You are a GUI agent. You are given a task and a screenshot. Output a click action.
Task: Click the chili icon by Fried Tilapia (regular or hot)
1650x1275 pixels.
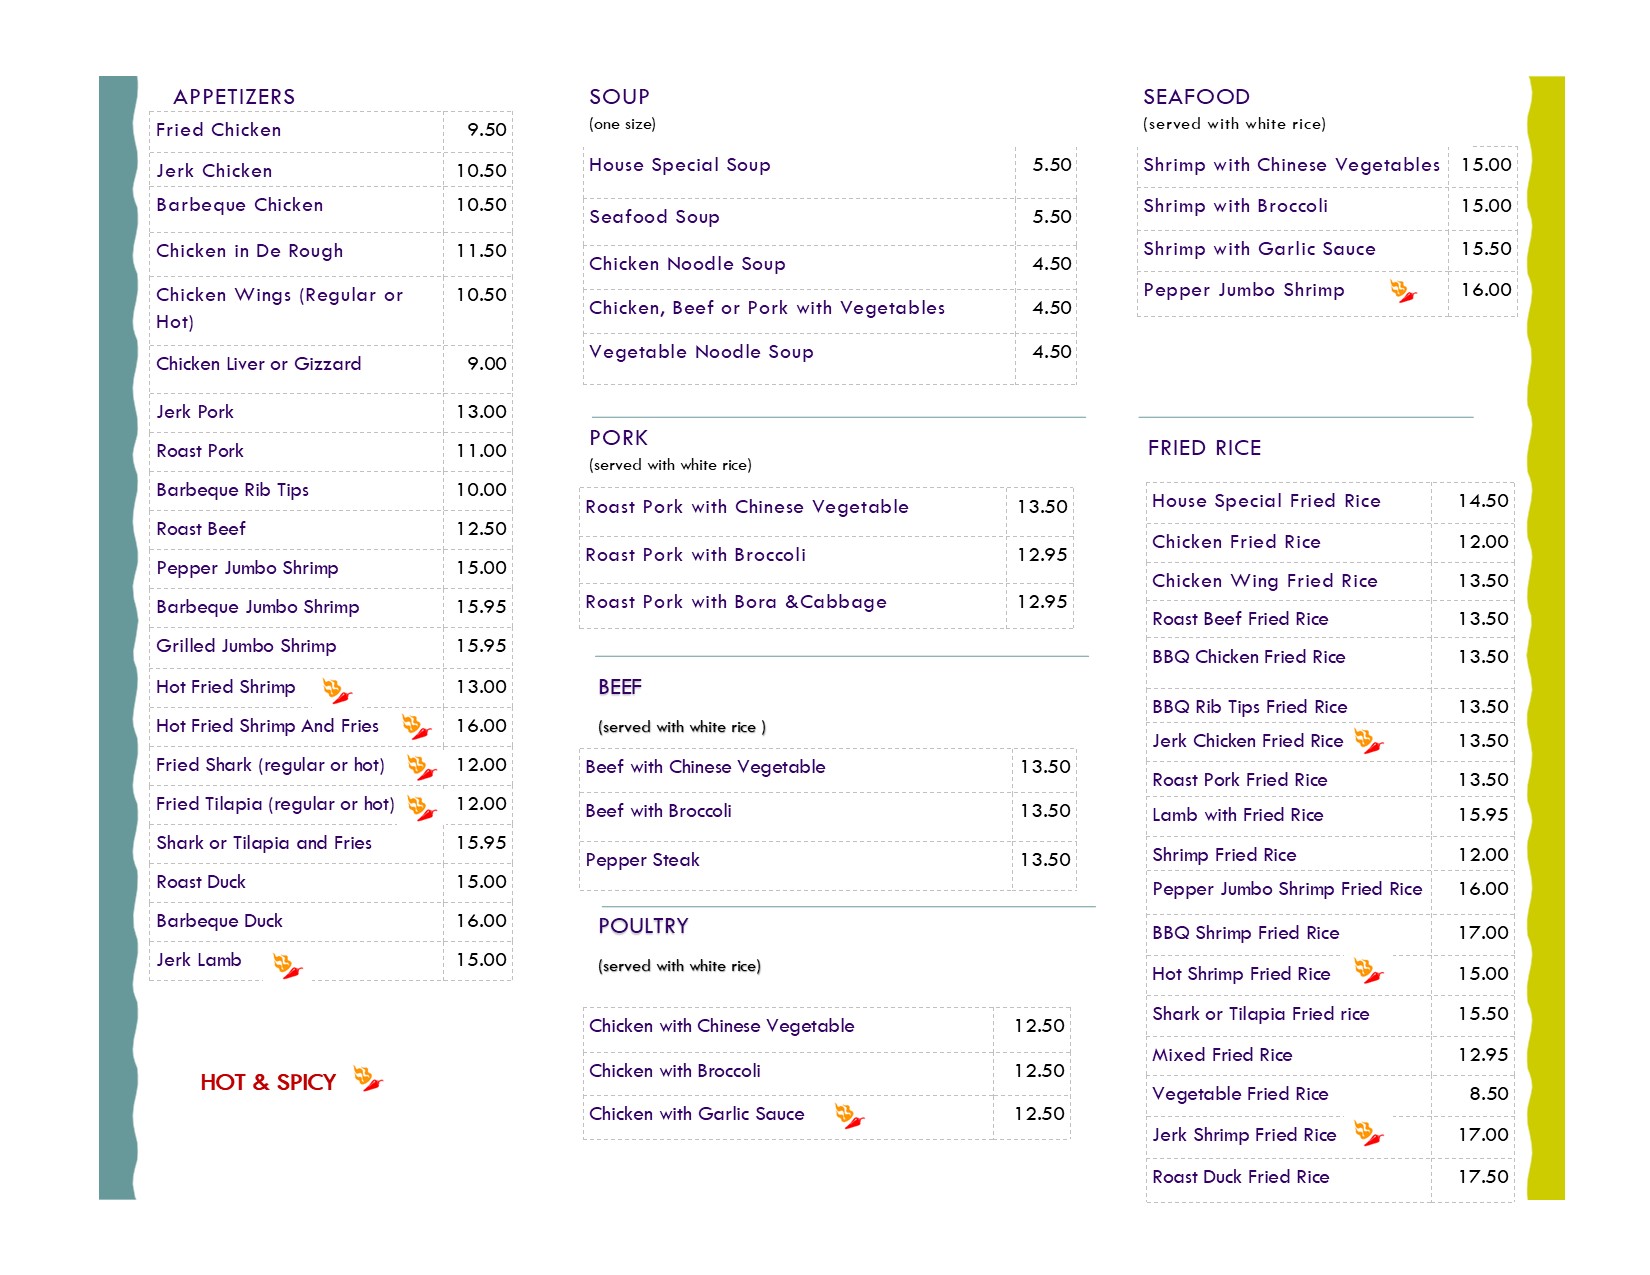coord(421,807)
